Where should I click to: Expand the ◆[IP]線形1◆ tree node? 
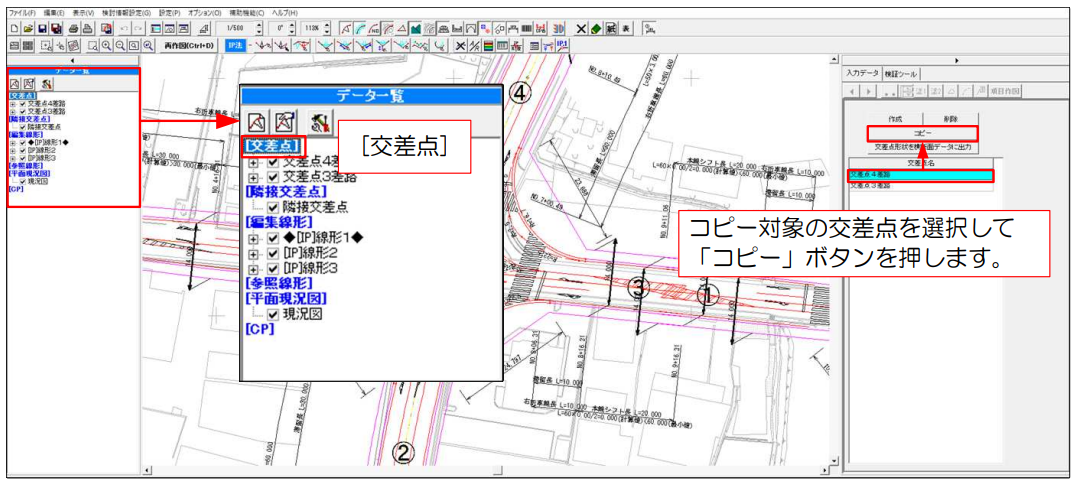click(x=254, y=238)
